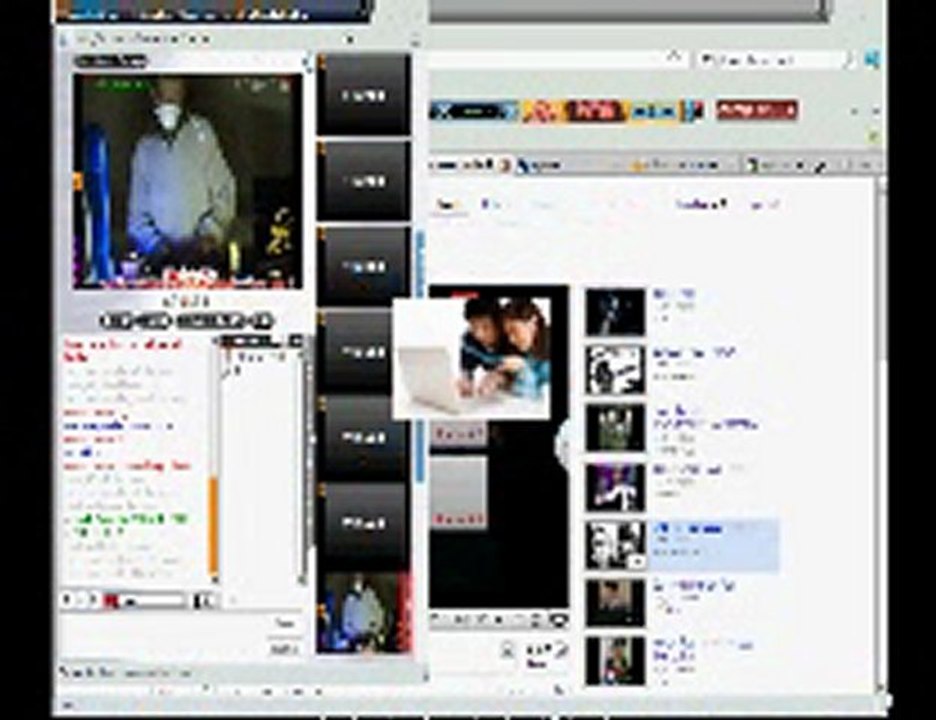936x720 pixels.
Task: Open the live webcam thumbnail below the dark camera slots
Action: [x=364, y=612]
